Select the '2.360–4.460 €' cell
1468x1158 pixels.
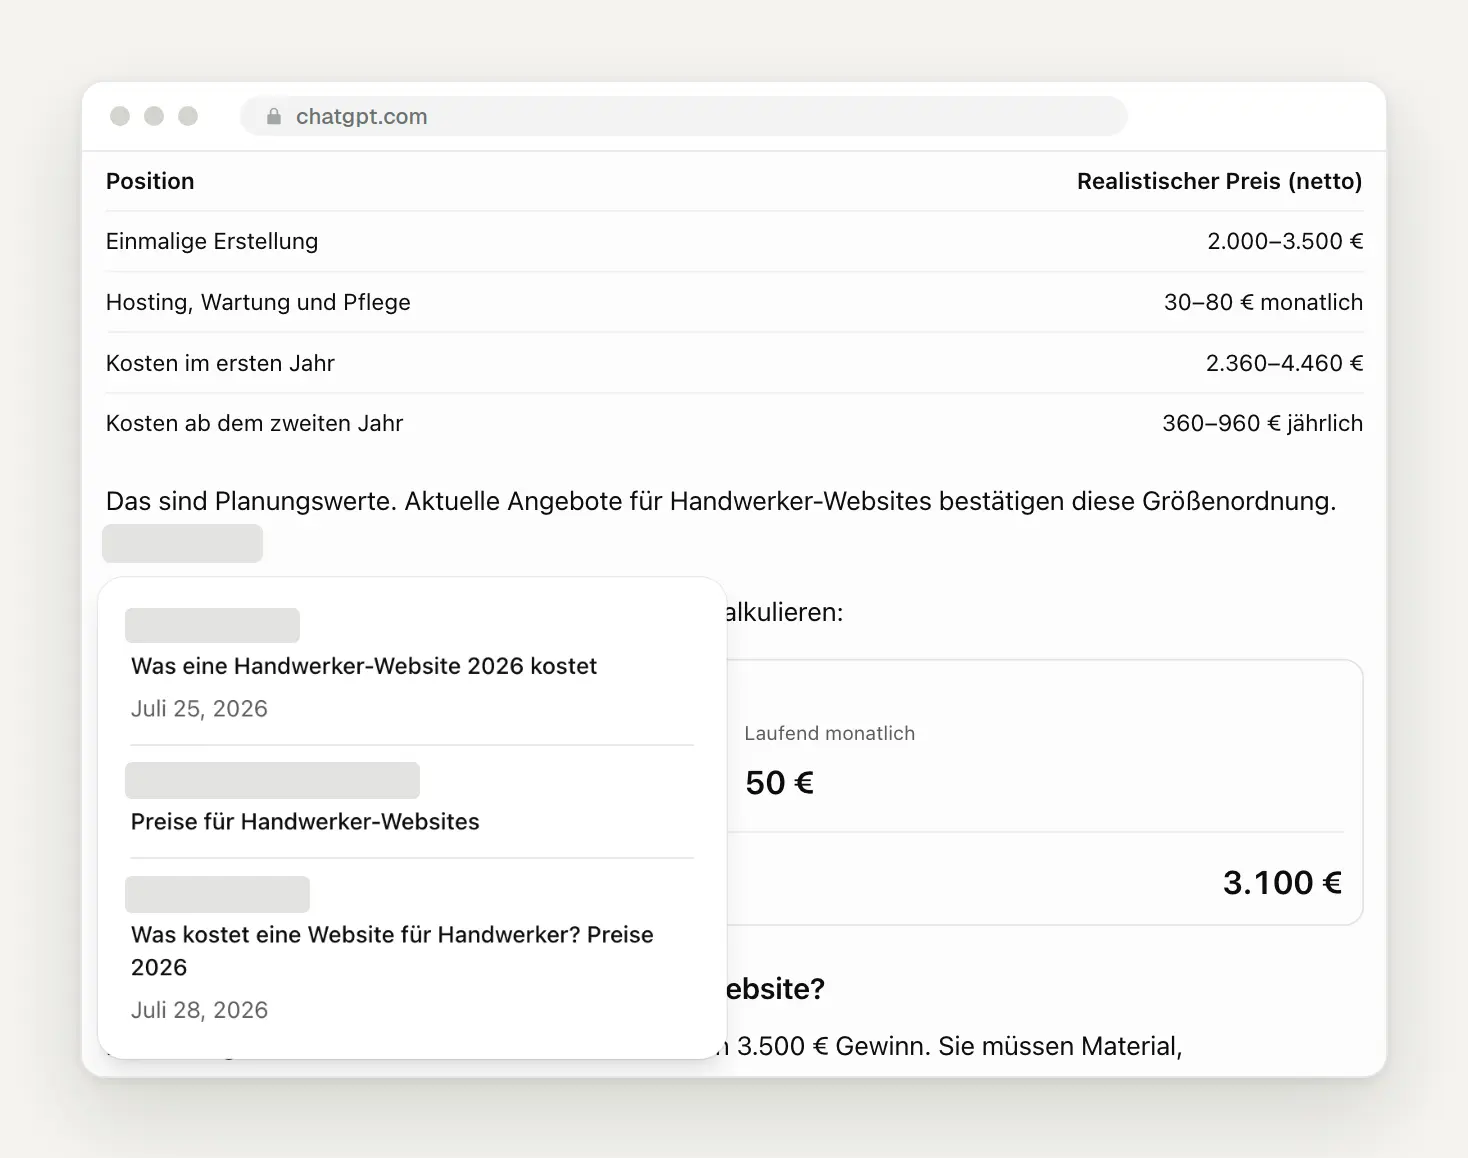pyautogui.click(x=1284, y=363)
